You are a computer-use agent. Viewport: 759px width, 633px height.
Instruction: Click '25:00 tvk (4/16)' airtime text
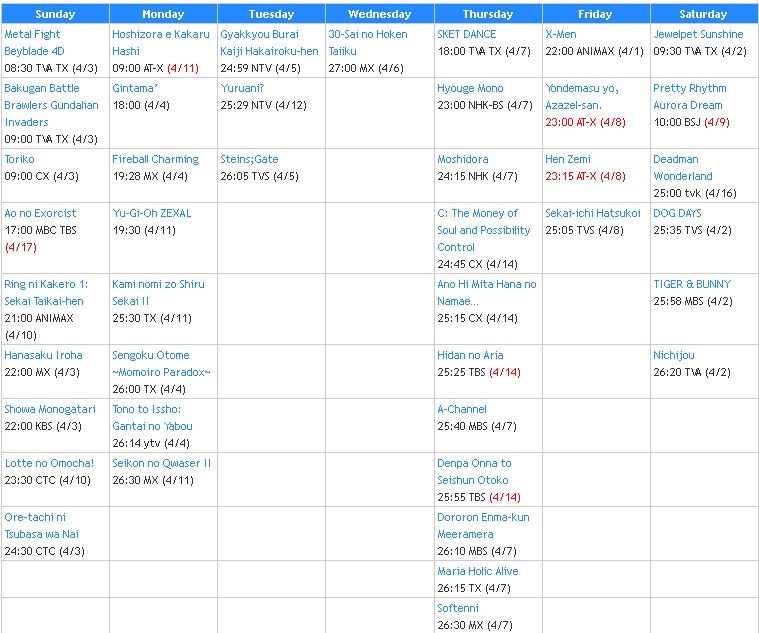click(x=695, y=194)
